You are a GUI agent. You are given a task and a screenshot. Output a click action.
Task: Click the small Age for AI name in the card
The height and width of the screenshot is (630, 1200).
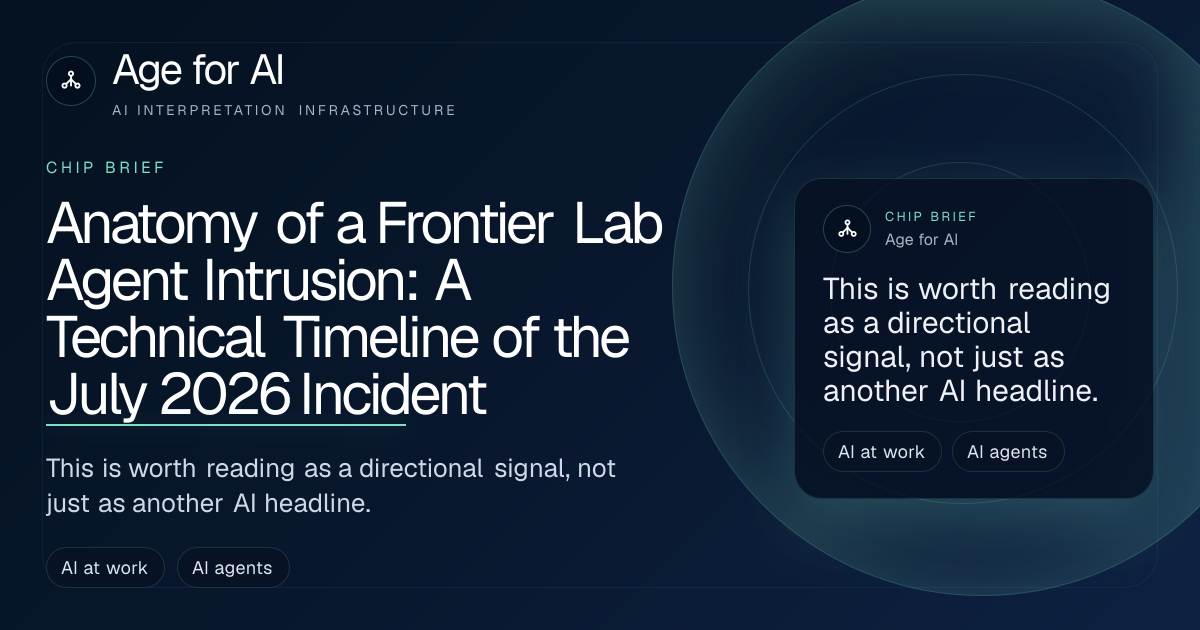(922, 240)
